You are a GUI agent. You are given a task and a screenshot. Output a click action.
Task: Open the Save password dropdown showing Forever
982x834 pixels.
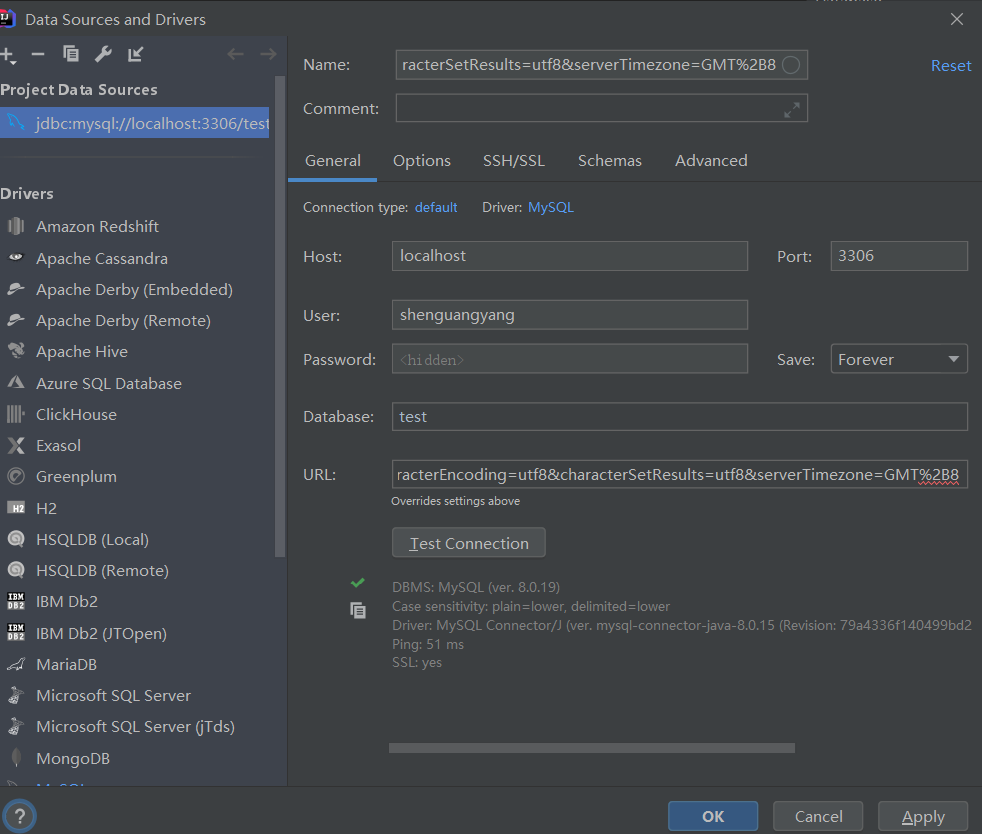pos(899,359)
